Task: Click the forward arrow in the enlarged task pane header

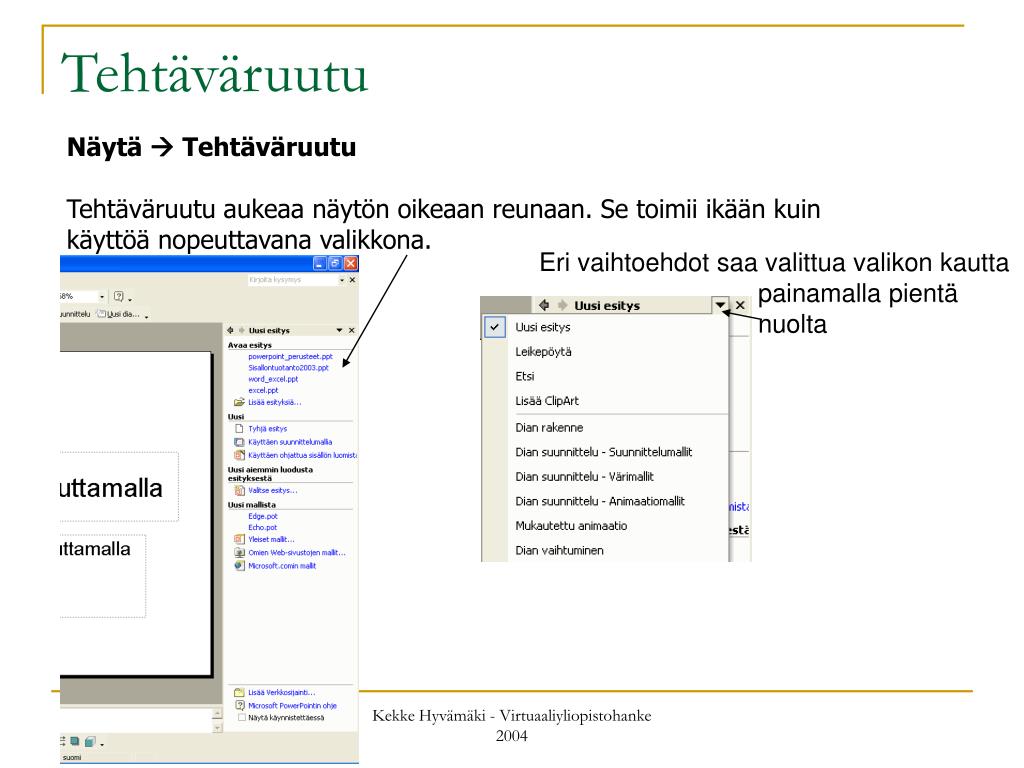Action: point(562,305)
